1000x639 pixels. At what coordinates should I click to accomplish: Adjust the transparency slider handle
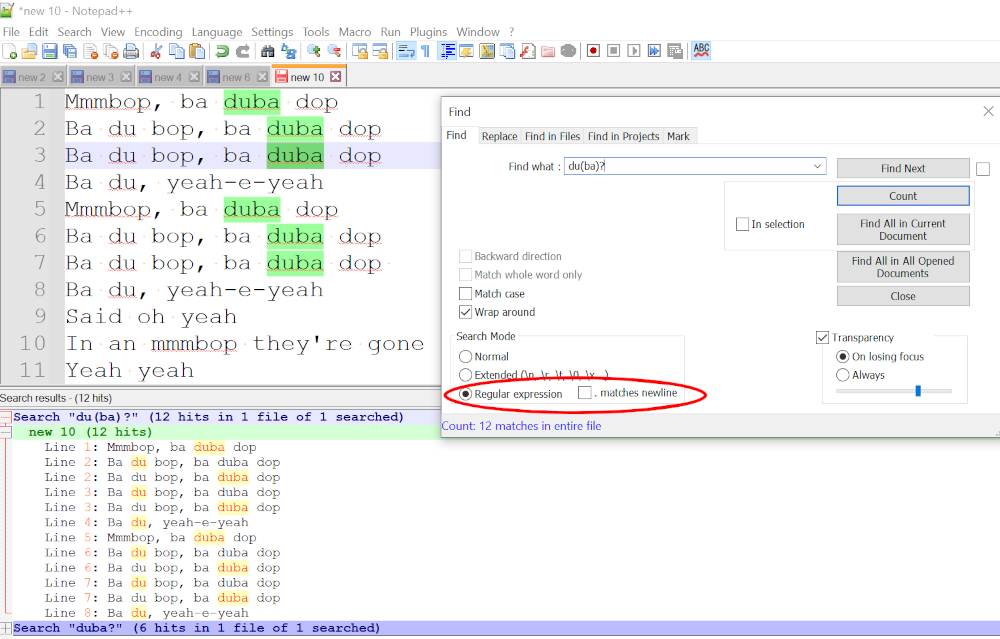click(x=918, y=391)
